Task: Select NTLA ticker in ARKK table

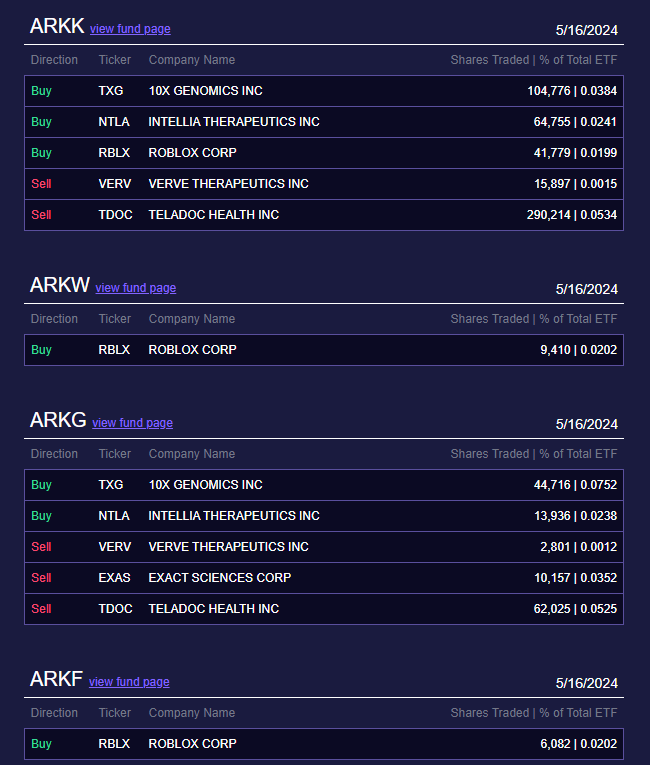Action: coord(114,122)
